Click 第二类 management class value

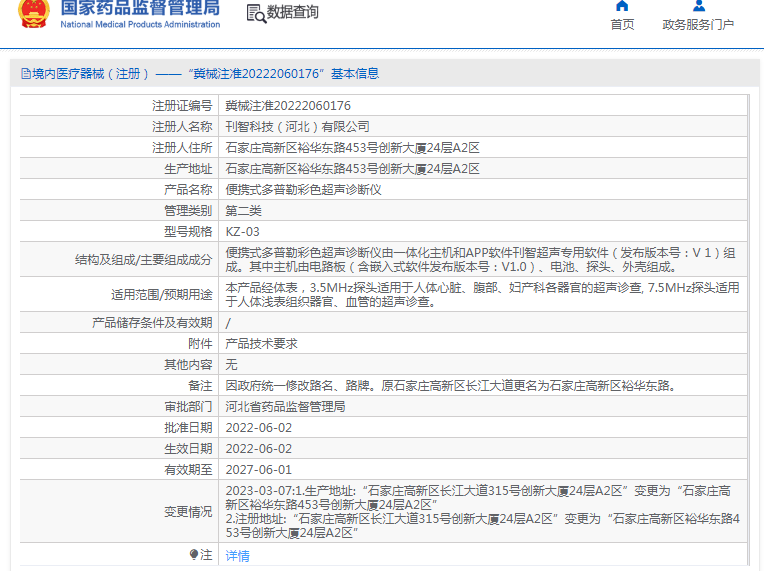pos(243,210)
